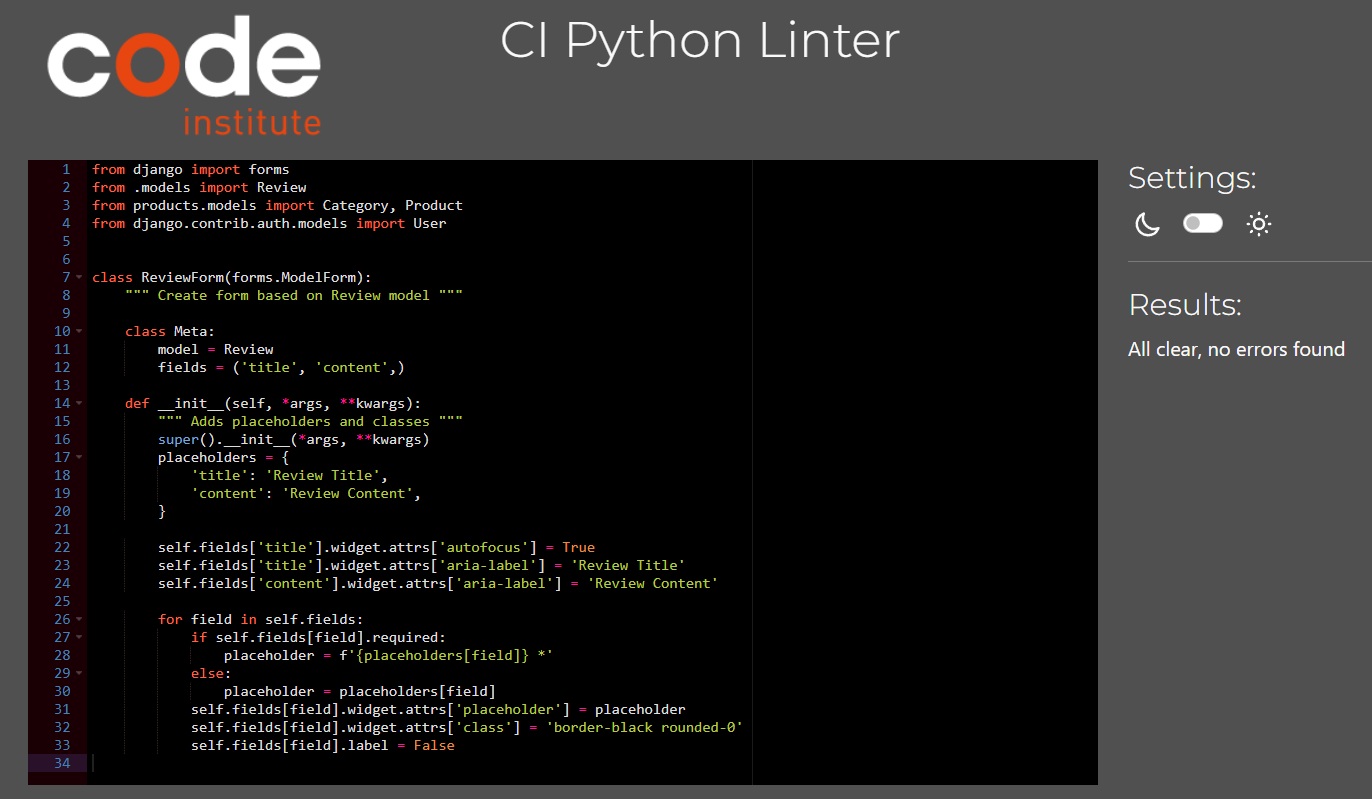Screen dimensions: 1372x799
Task: Click the 'label = False' line
Action: (322, 745)
